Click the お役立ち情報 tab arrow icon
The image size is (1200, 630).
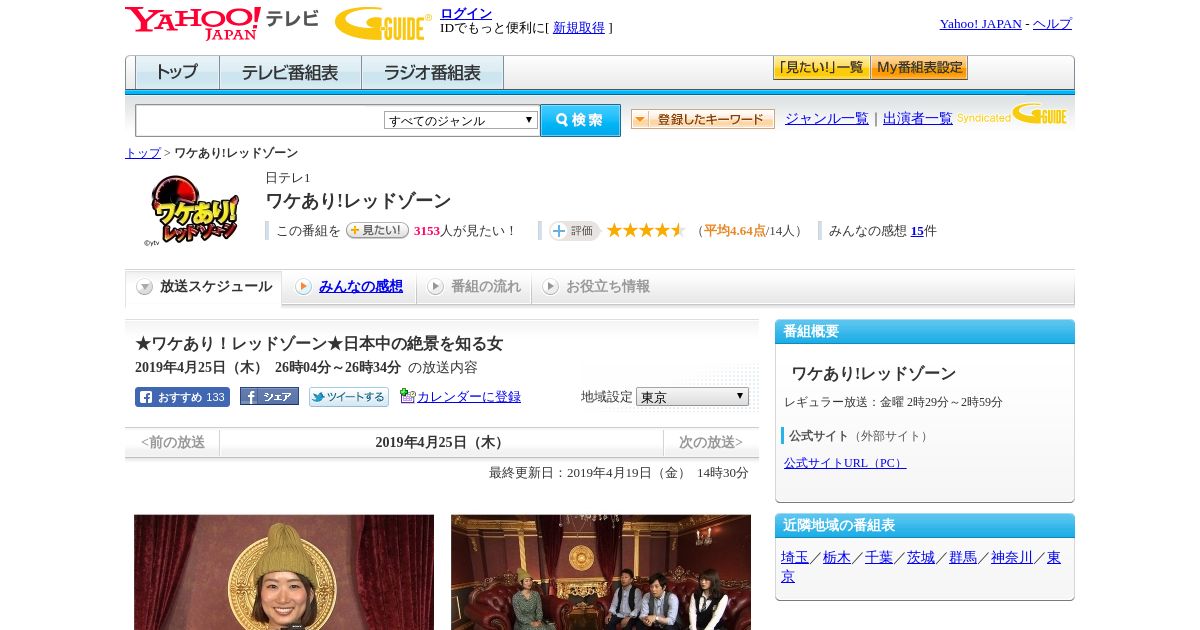550,287
